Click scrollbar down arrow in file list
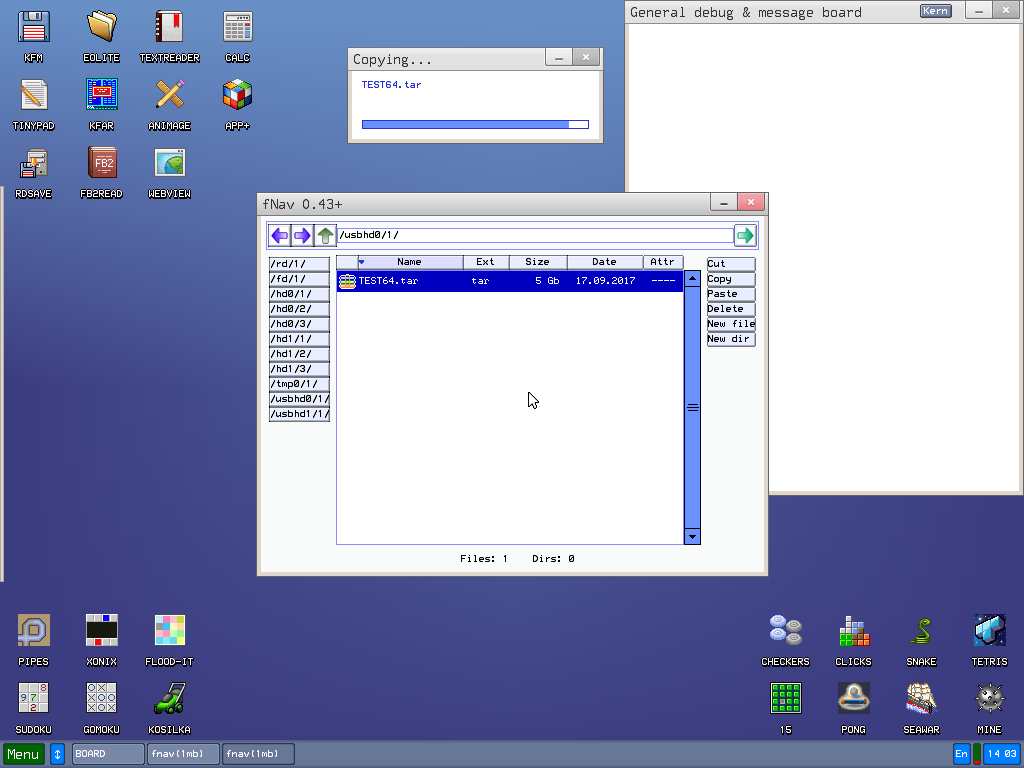The image size is (1024, 768). coord(692,537)
